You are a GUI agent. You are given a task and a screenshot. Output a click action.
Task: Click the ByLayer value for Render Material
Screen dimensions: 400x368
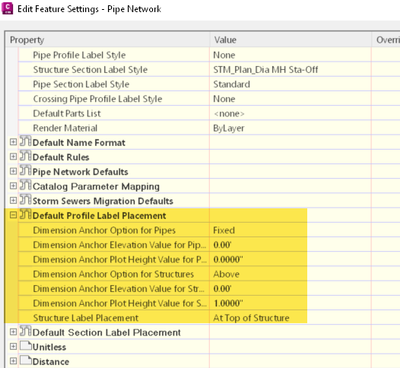(229, 128)
